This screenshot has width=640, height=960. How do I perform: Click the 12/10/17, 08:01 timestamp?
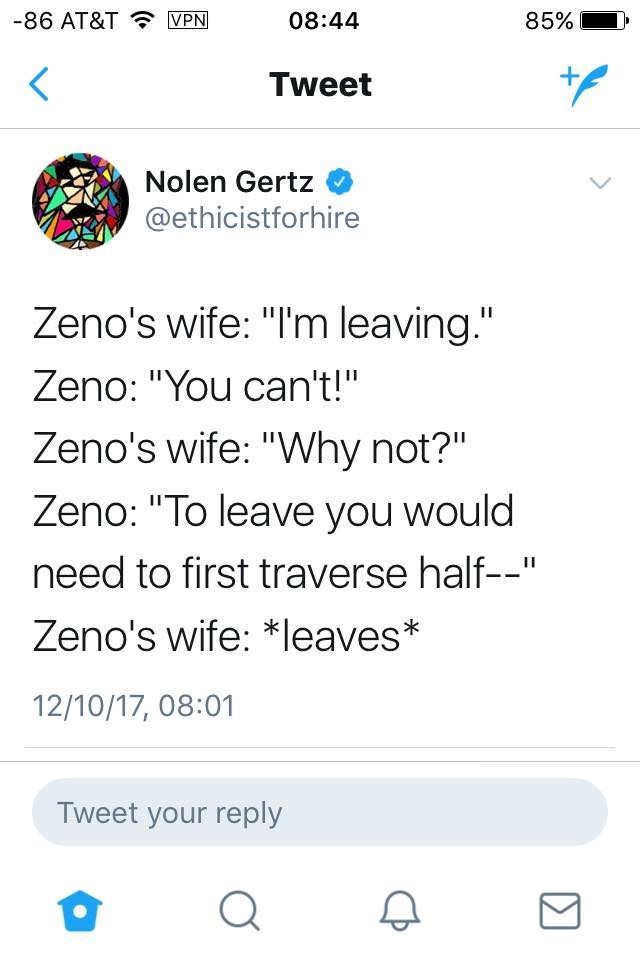coord(133,706)
